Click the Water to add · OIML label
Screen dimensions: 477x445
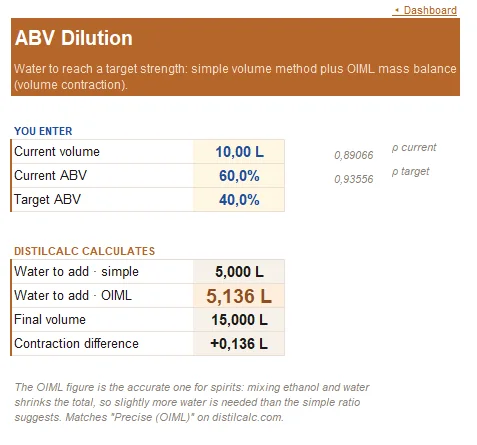coord(73,296)
